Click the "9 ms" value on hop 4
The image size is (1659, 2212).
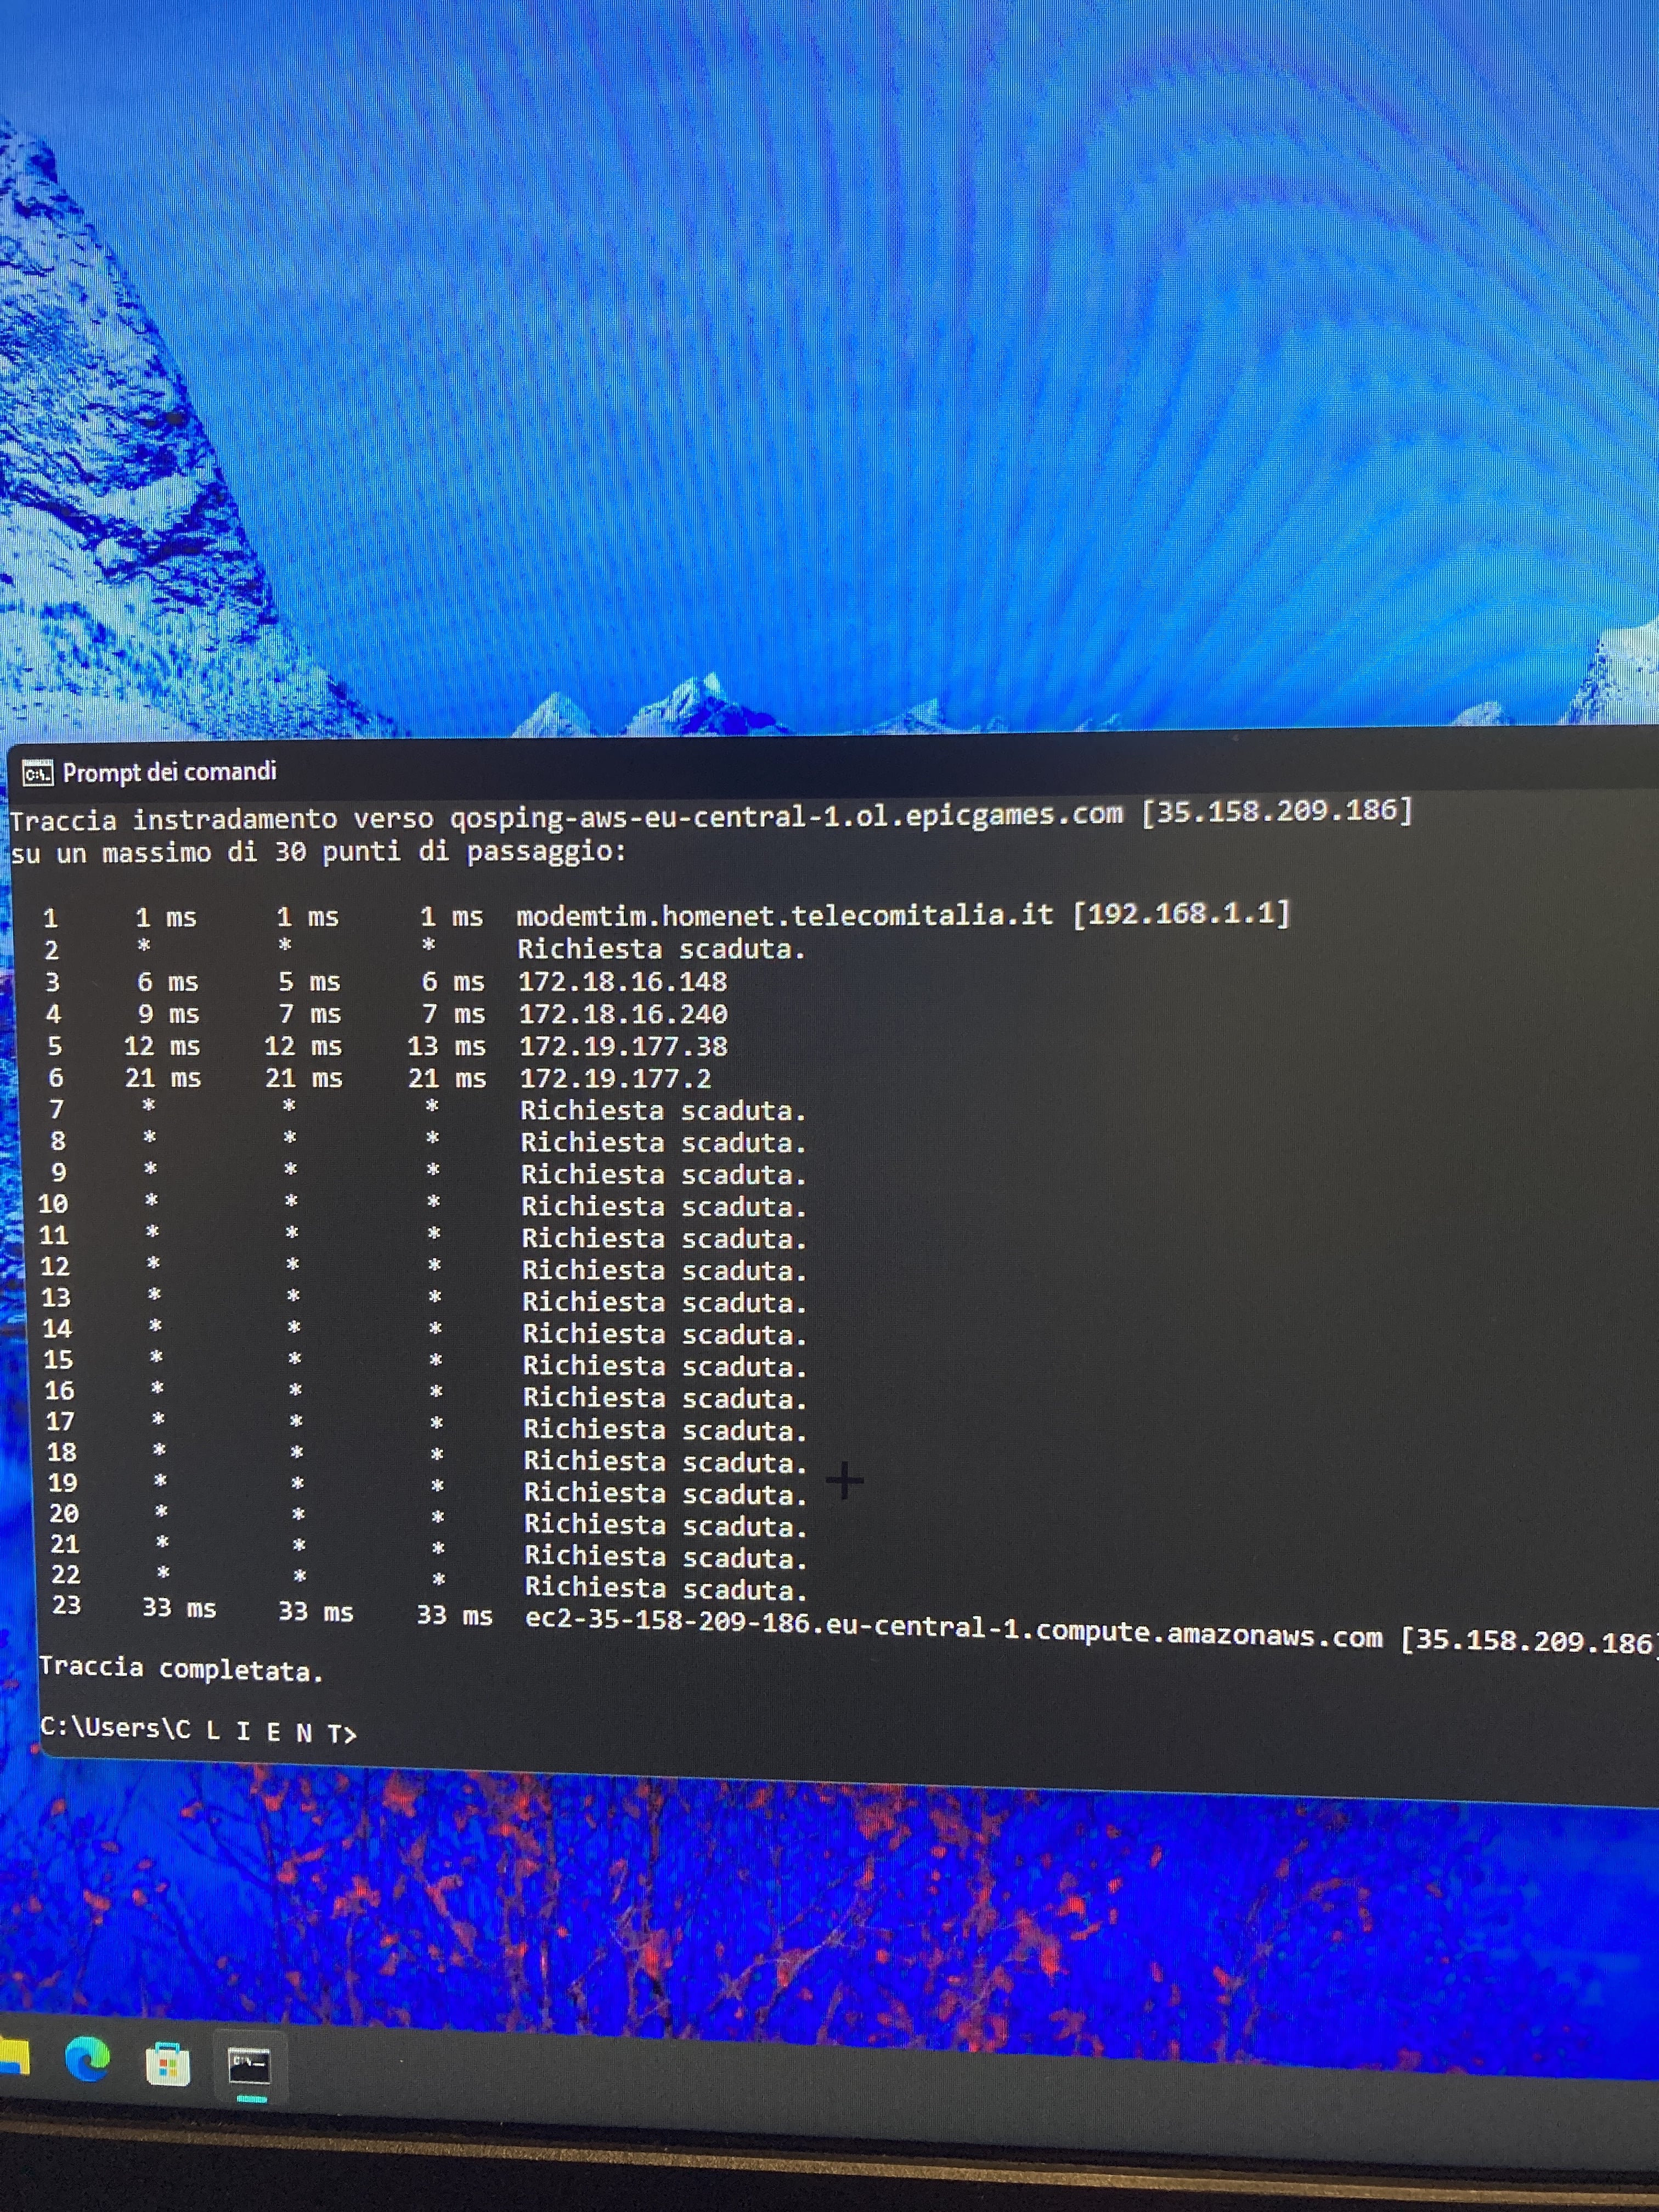(169, 1014)
